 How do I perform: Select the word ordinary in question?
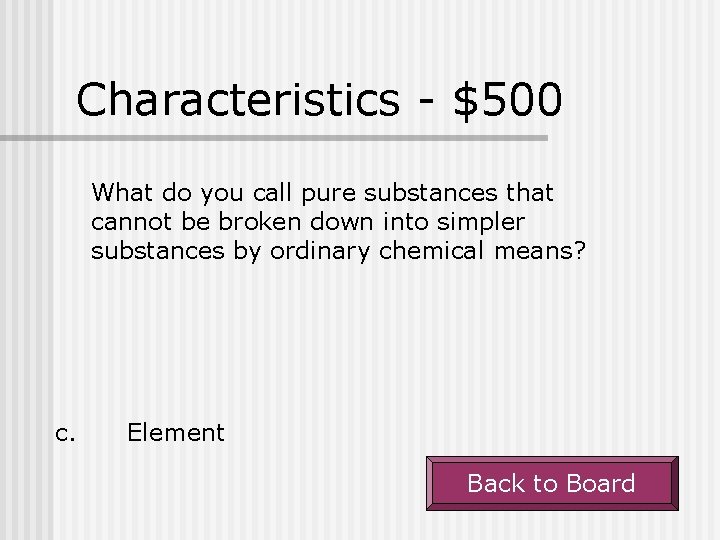320,252
